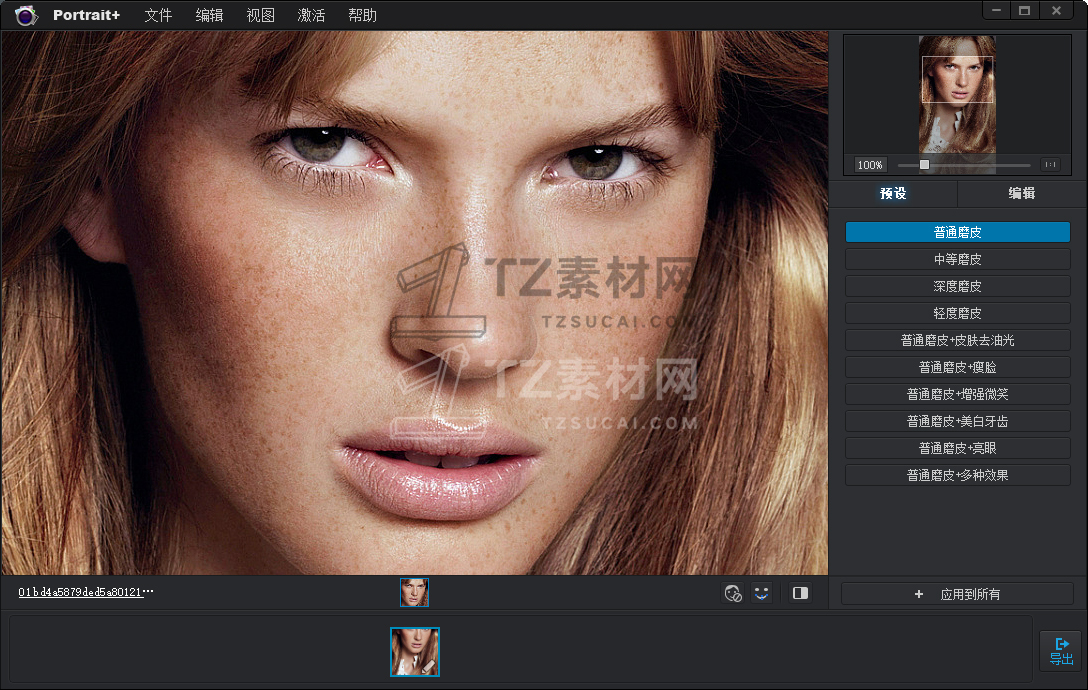1088x690 pixels.
Task: Click the 导出 export icon button
Action: 1061,651
